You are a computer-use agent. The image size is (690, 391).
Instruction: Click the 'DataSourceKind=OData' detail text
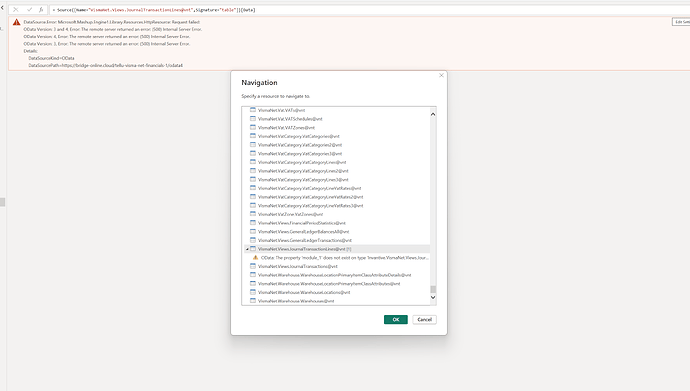[x=51, y=58]
